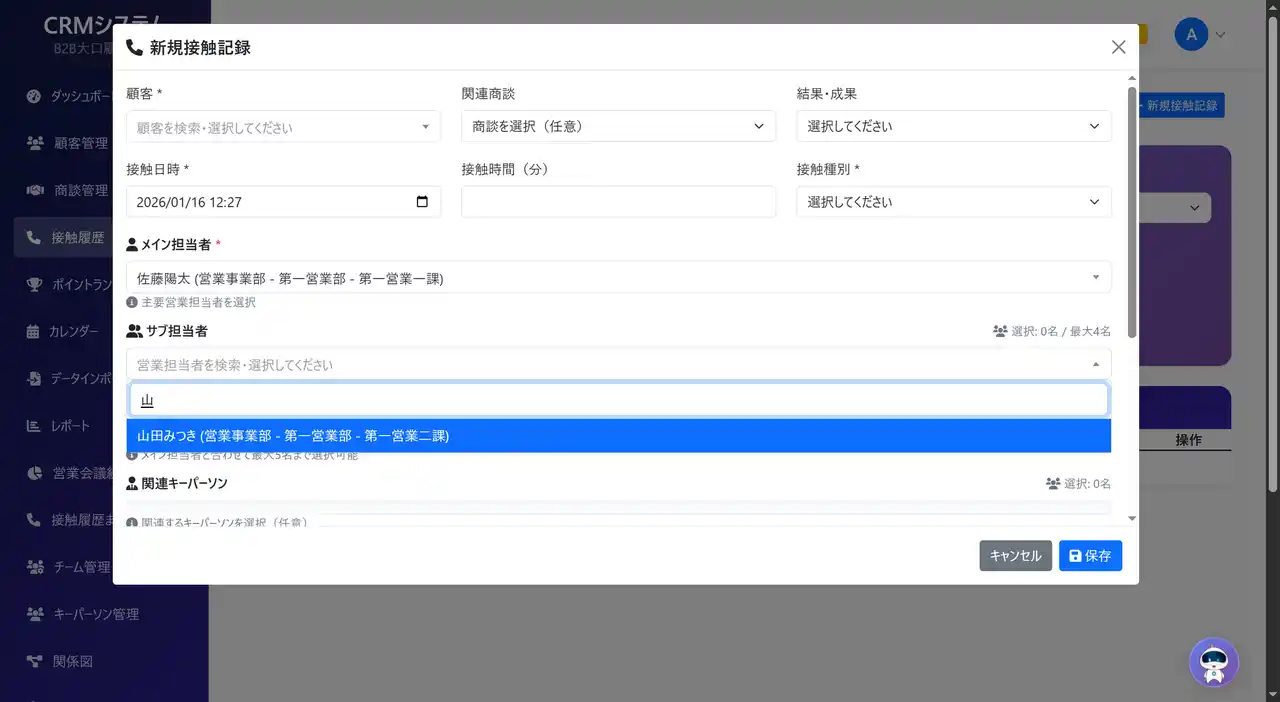The image size is (1280, 702).
Task: Save the record with the 保存 button
Action: 1090,555
